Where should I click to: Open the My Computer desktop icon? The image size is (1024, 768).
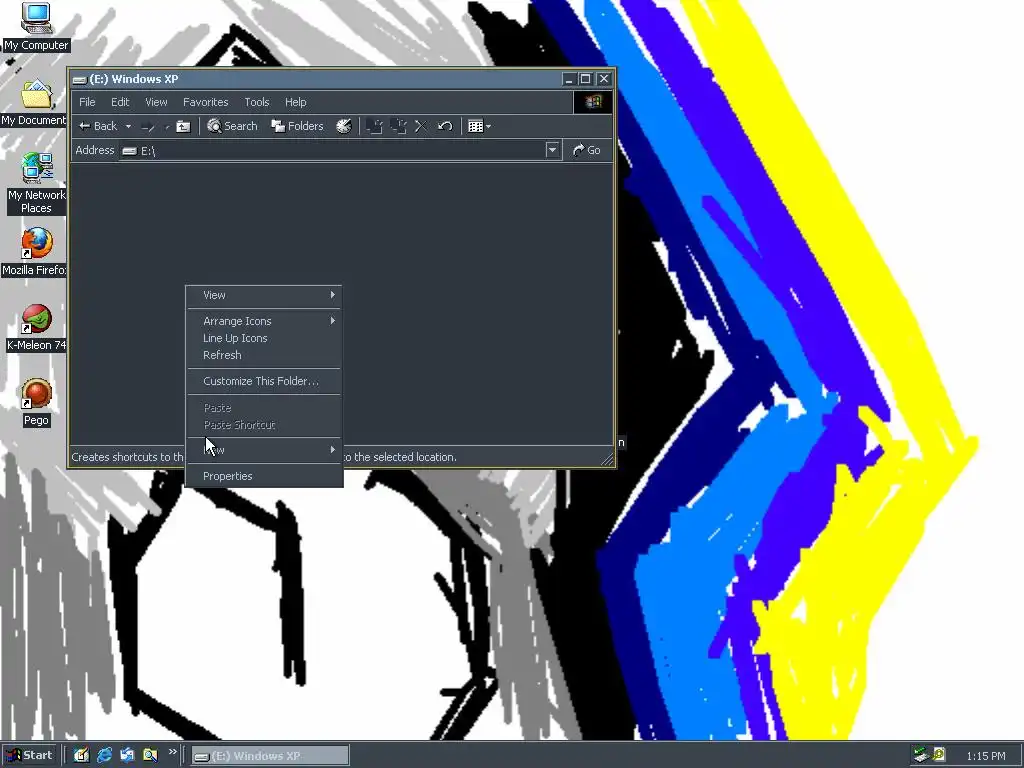[36, 26]
